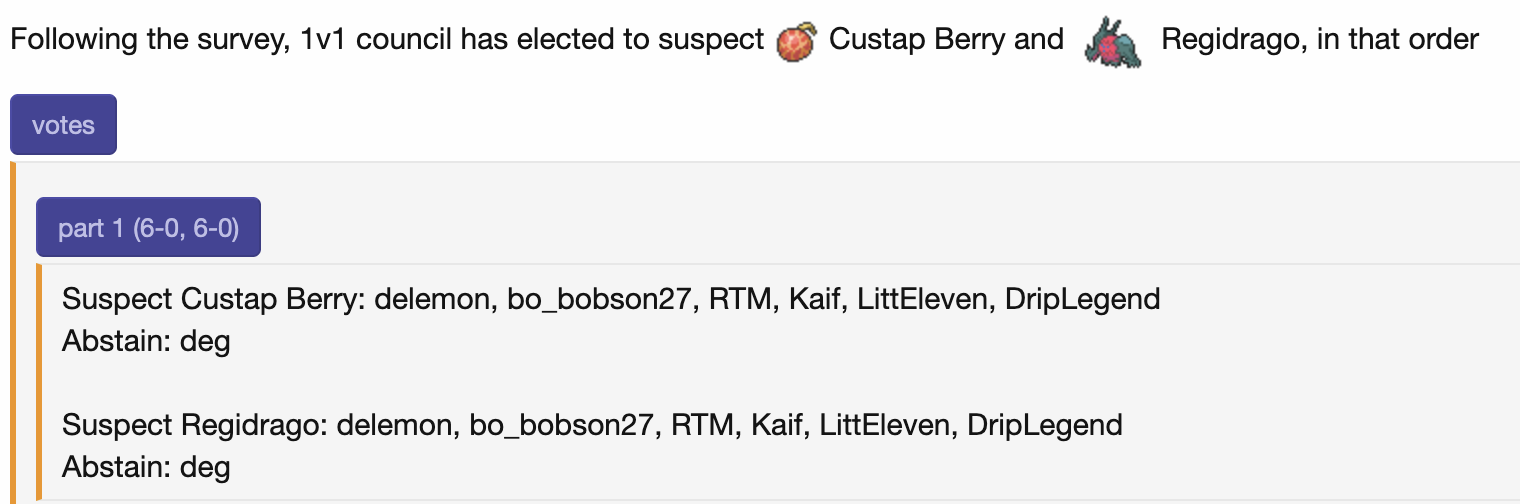Collapse the part 1 (6-0, 6-0) spoiler
Image resolution: width=1520 pixels, height=504 pixels.
click(x=148, y=228)
